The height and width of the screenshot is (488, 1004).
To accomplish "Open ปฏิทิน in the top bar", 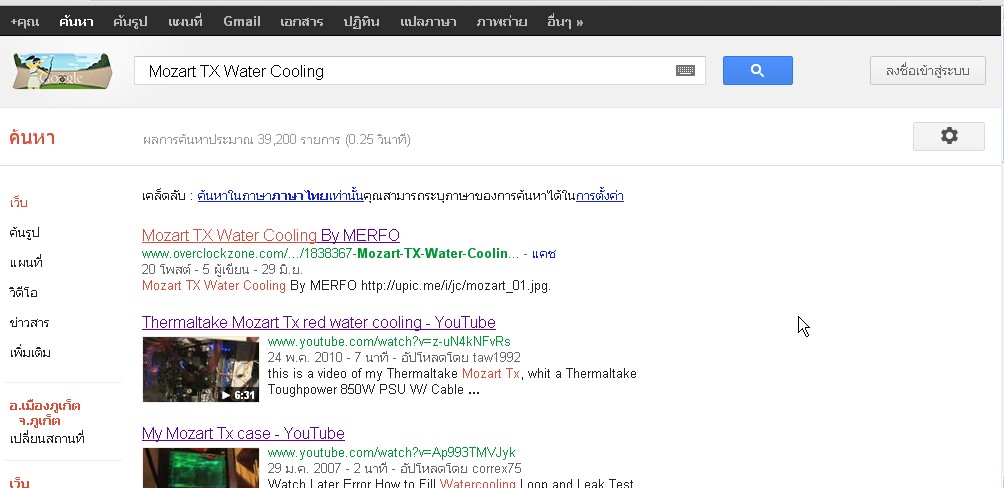I will (x=361, y=22).
